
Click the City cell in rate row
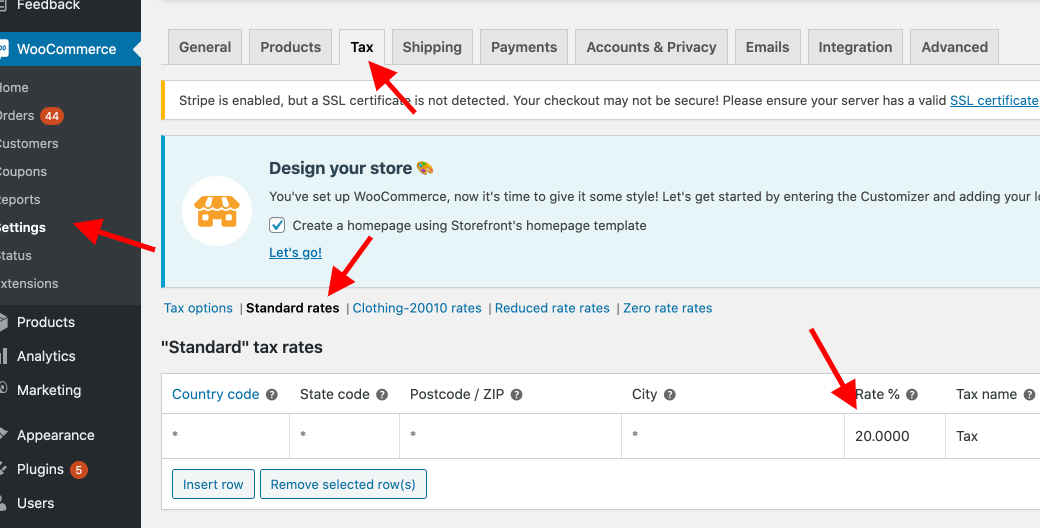(x=733, y=436)
